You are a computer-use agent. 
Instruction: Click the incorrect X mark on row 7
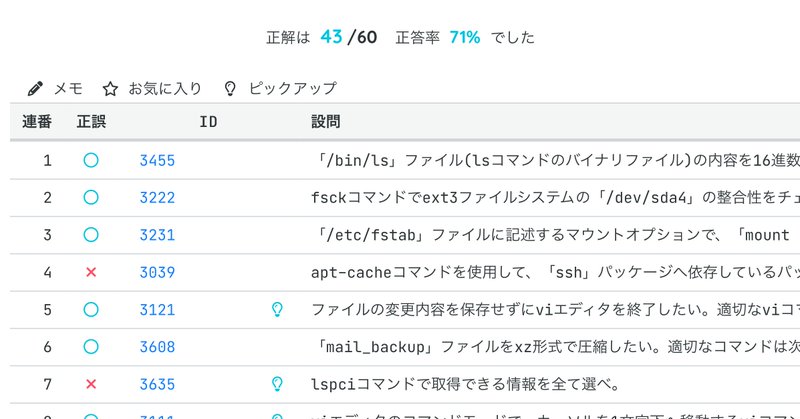click(x=91, y=384)
